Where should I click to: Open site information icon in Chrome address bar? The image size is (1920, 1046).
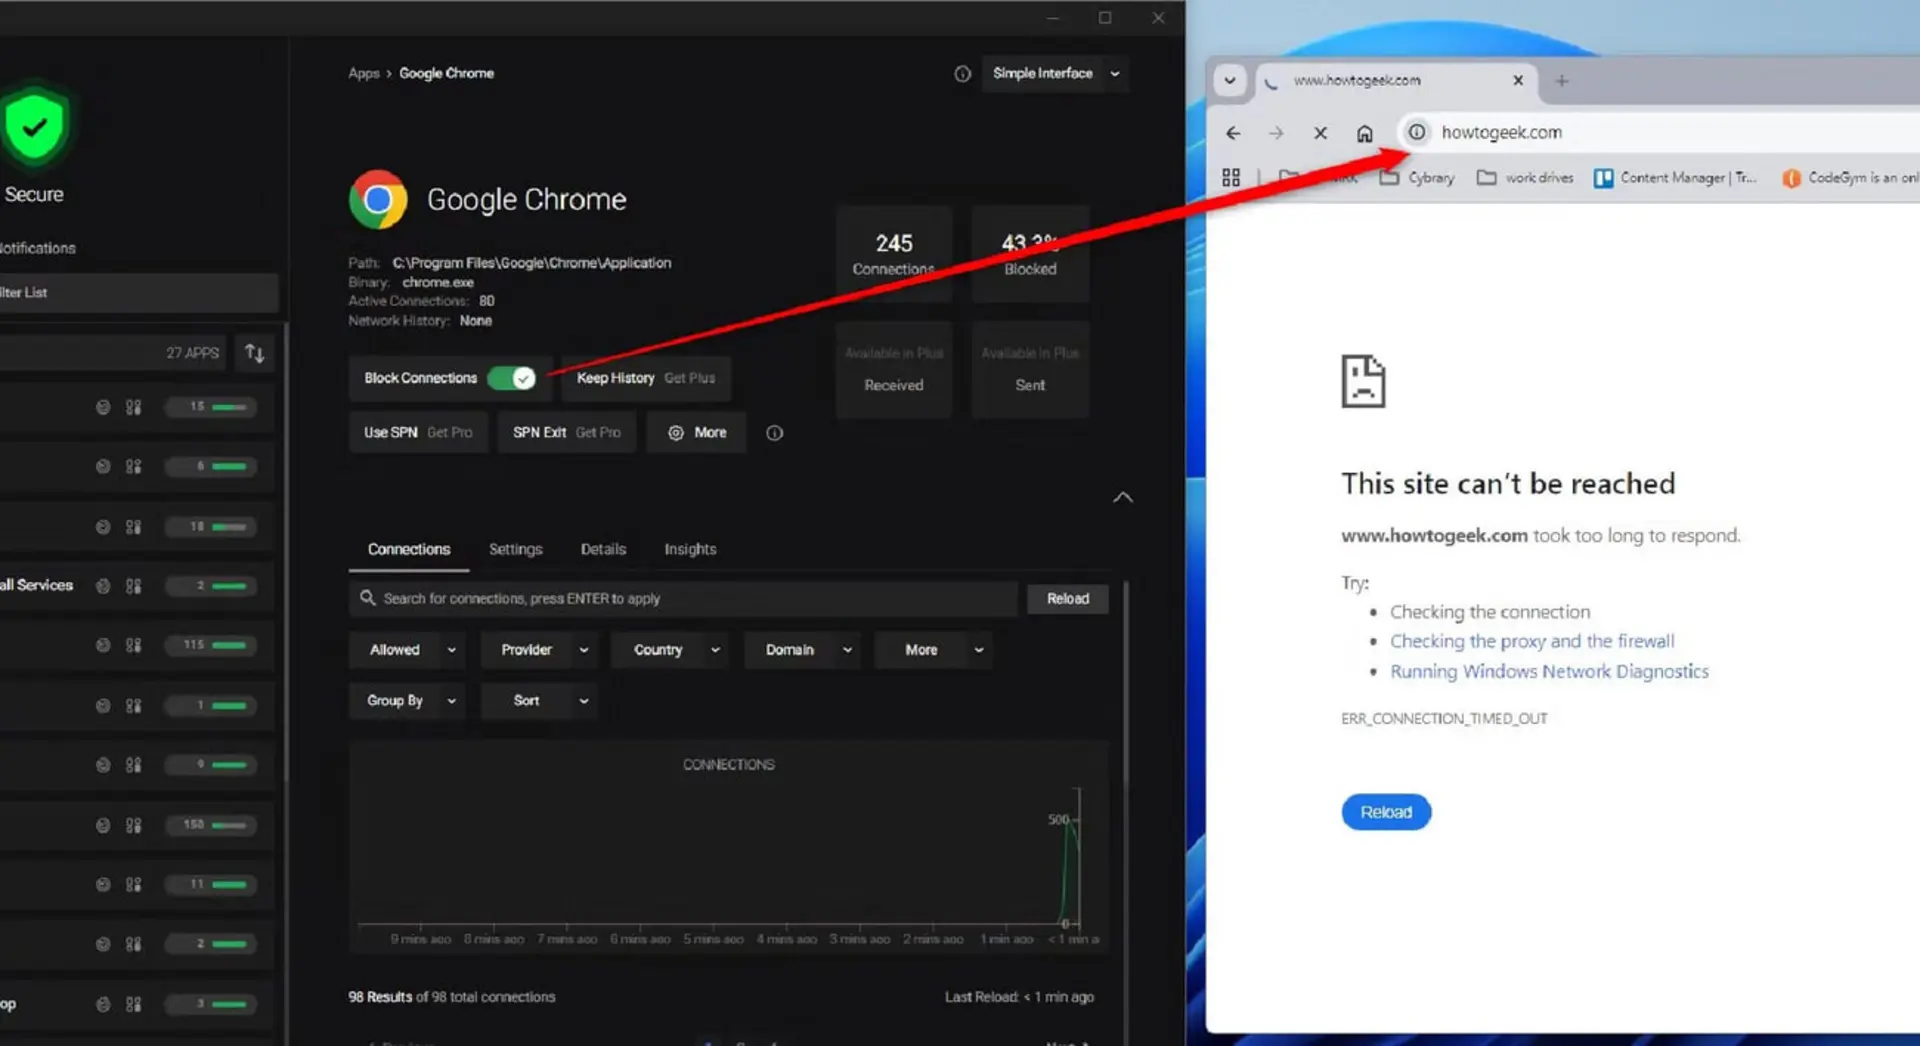tap(1417, 132)
